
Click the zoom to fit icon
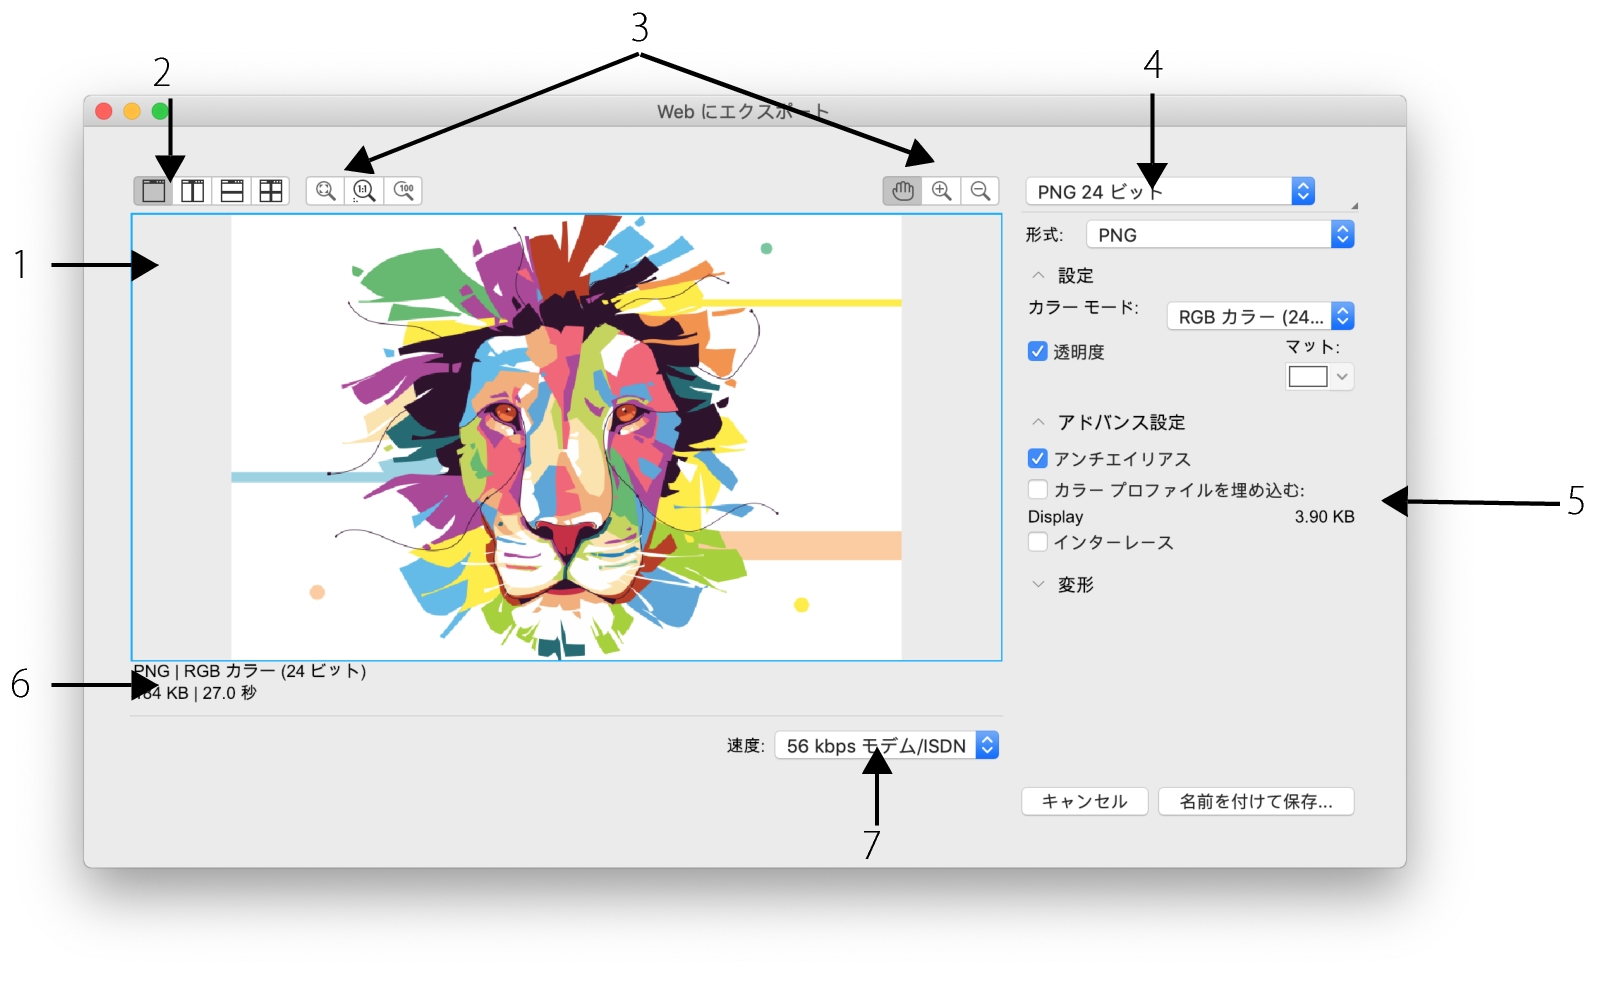(x=325, y=191)
